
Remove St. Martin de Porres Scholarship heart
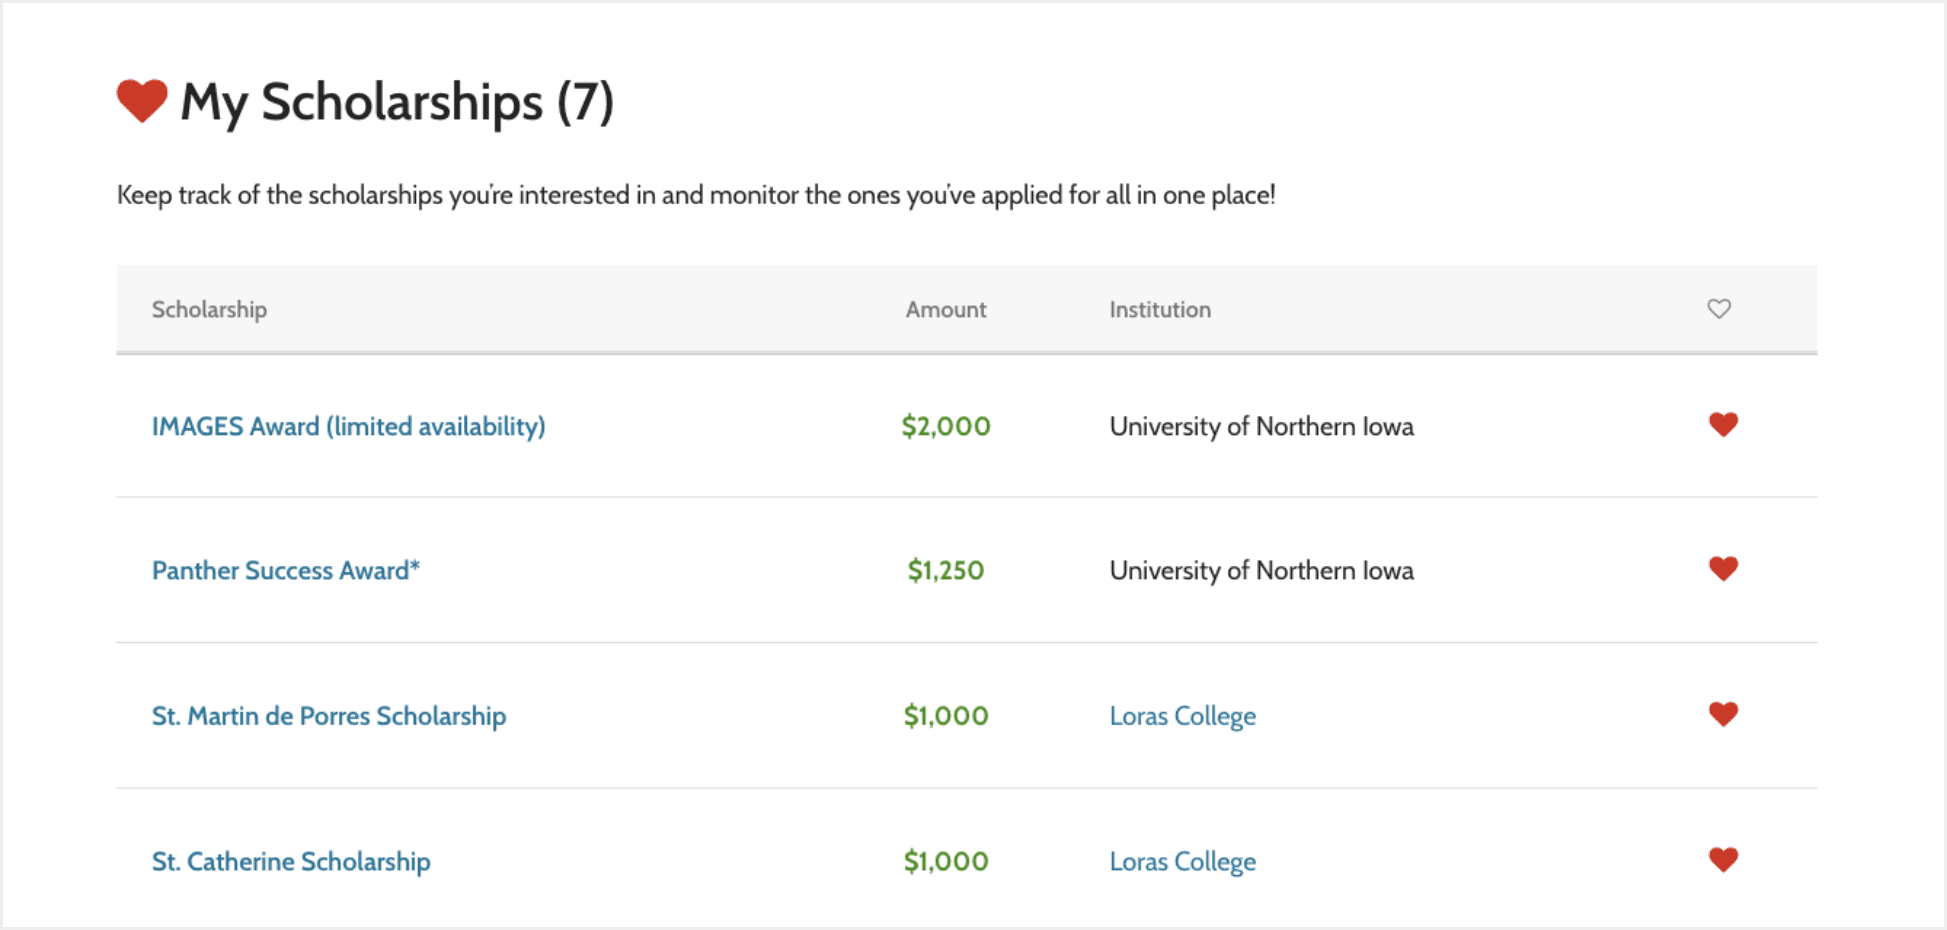coord(1722,714)
